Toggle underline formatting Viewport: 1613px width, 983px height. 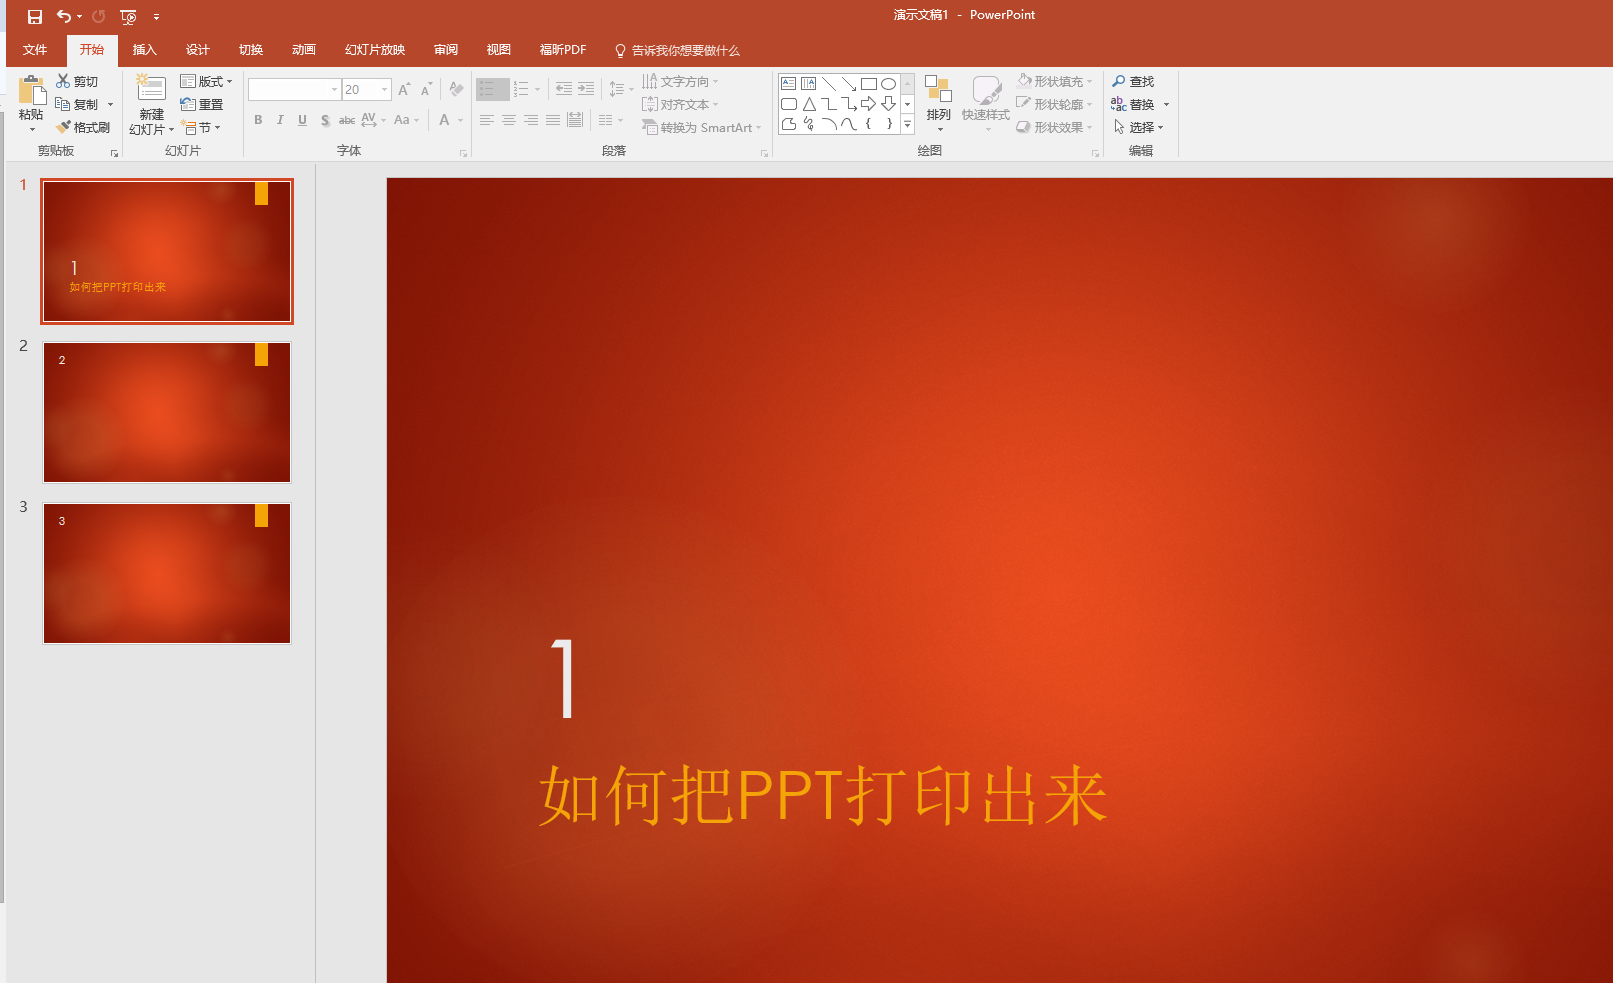[302, 120]
